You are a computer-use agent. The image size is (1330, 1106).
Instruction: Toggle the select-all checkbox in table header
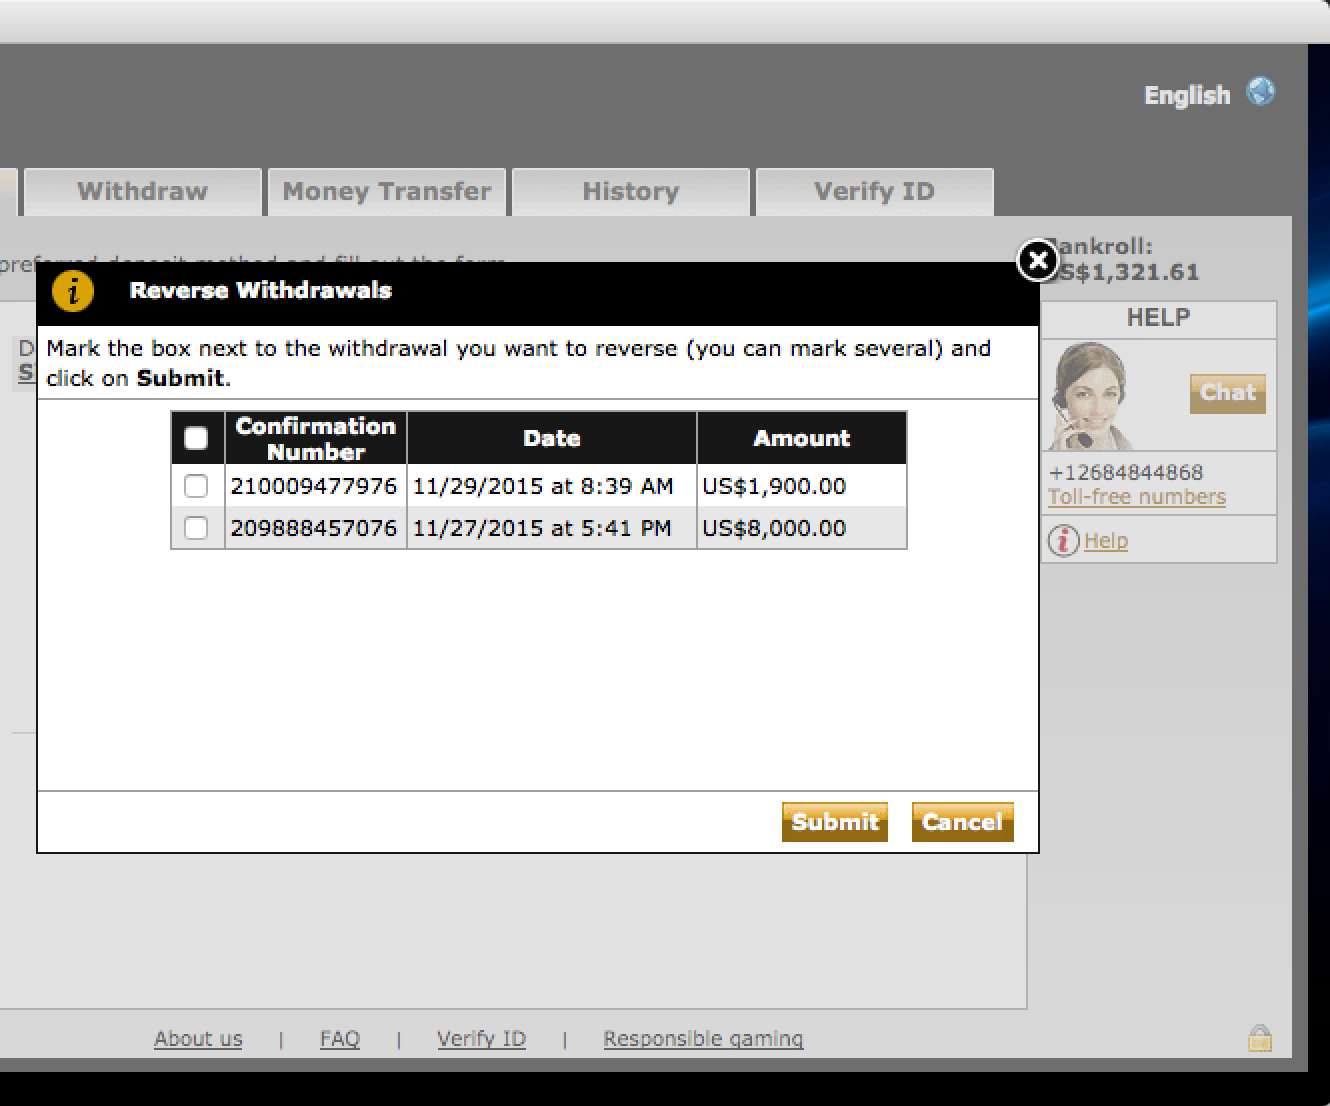point(196,438)
